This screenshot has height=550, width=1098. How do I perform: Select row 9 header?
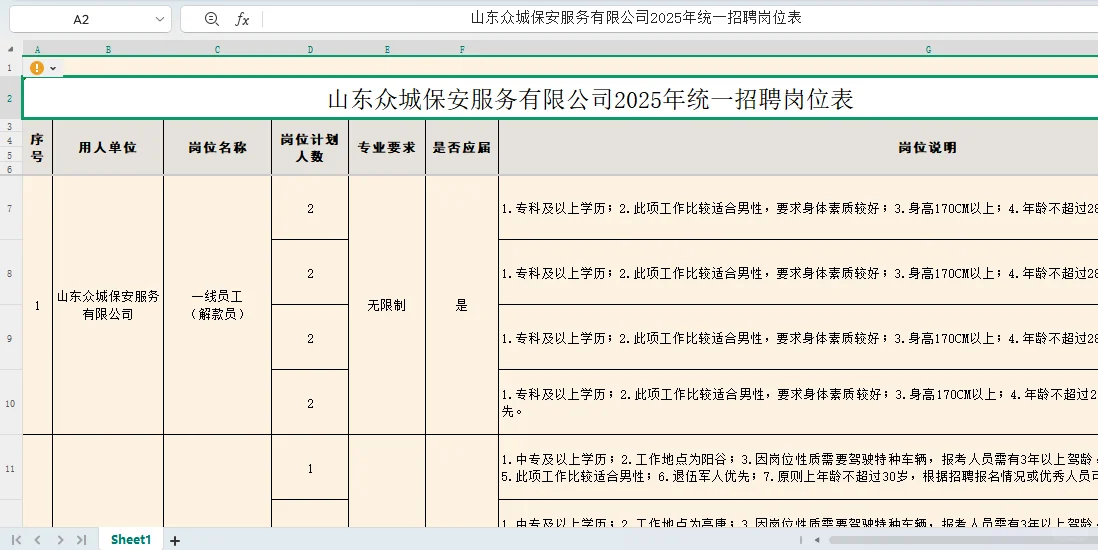(10, 338)
